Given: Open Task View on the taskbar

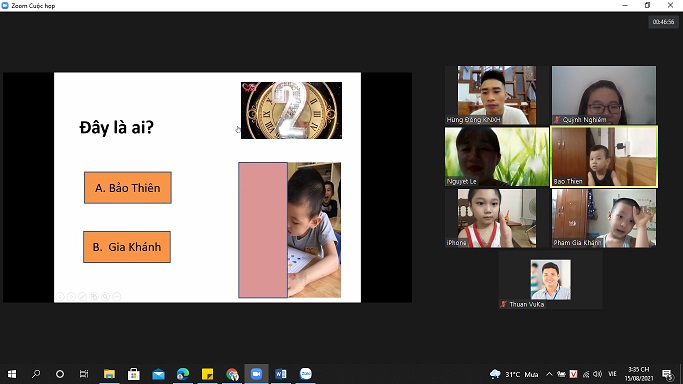Looking at the screenshot, I should (84, 374).
